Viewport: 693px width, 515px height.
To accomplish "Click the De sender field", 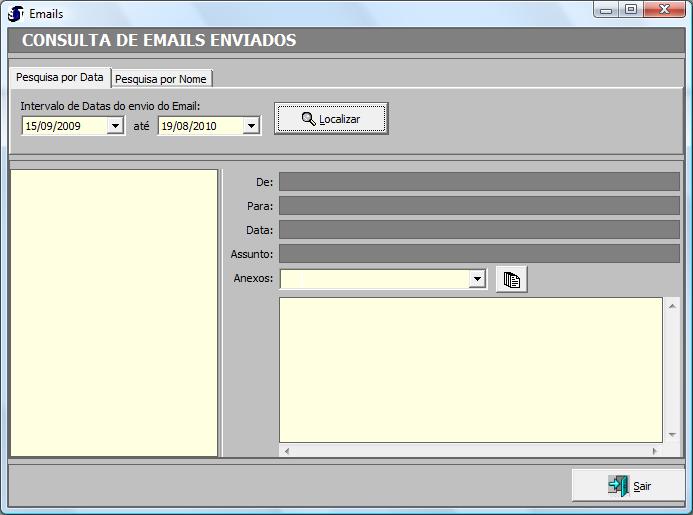I will point(478,182).
